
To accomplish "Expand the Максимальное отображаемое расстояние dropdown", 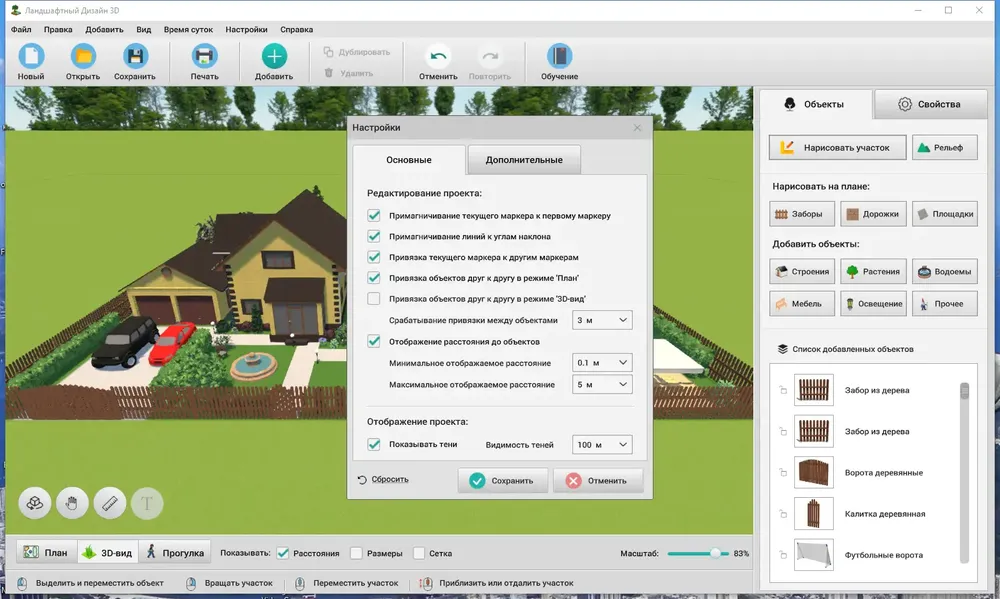I will (x=602, y=385).
